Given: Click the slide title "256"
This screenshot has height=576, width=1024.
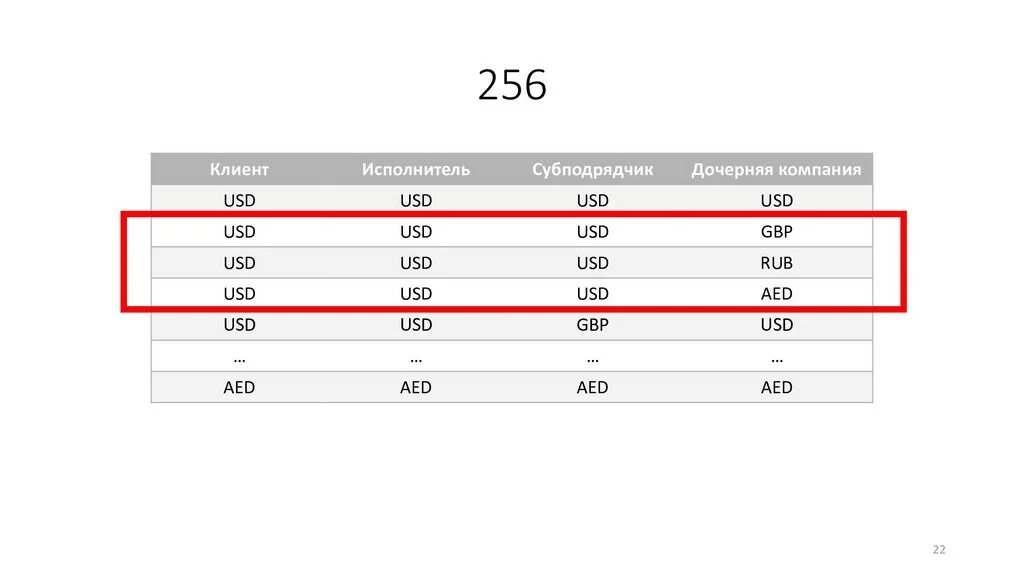Looking at the screenshot, I should pos(512,86).
